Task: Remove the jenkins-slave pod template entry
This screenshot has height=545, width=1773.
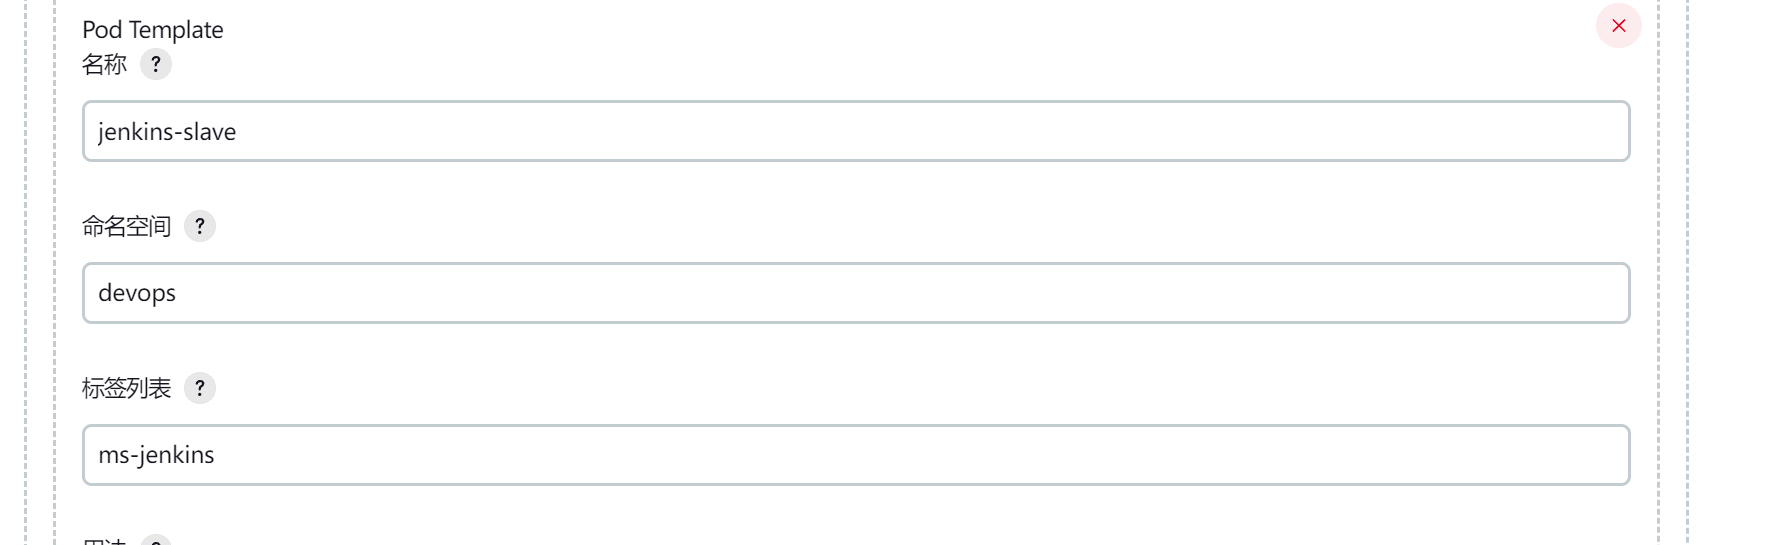Action: pos(1618,26)
